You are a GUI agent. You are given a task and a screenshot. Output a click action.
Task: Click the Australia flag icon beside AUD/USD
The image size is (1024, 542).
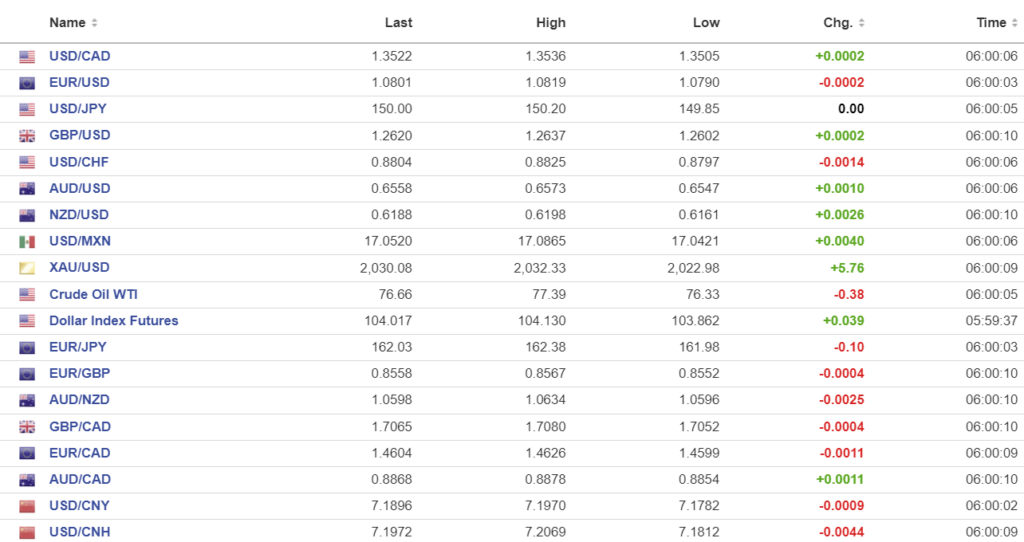[x=27, y=189]
